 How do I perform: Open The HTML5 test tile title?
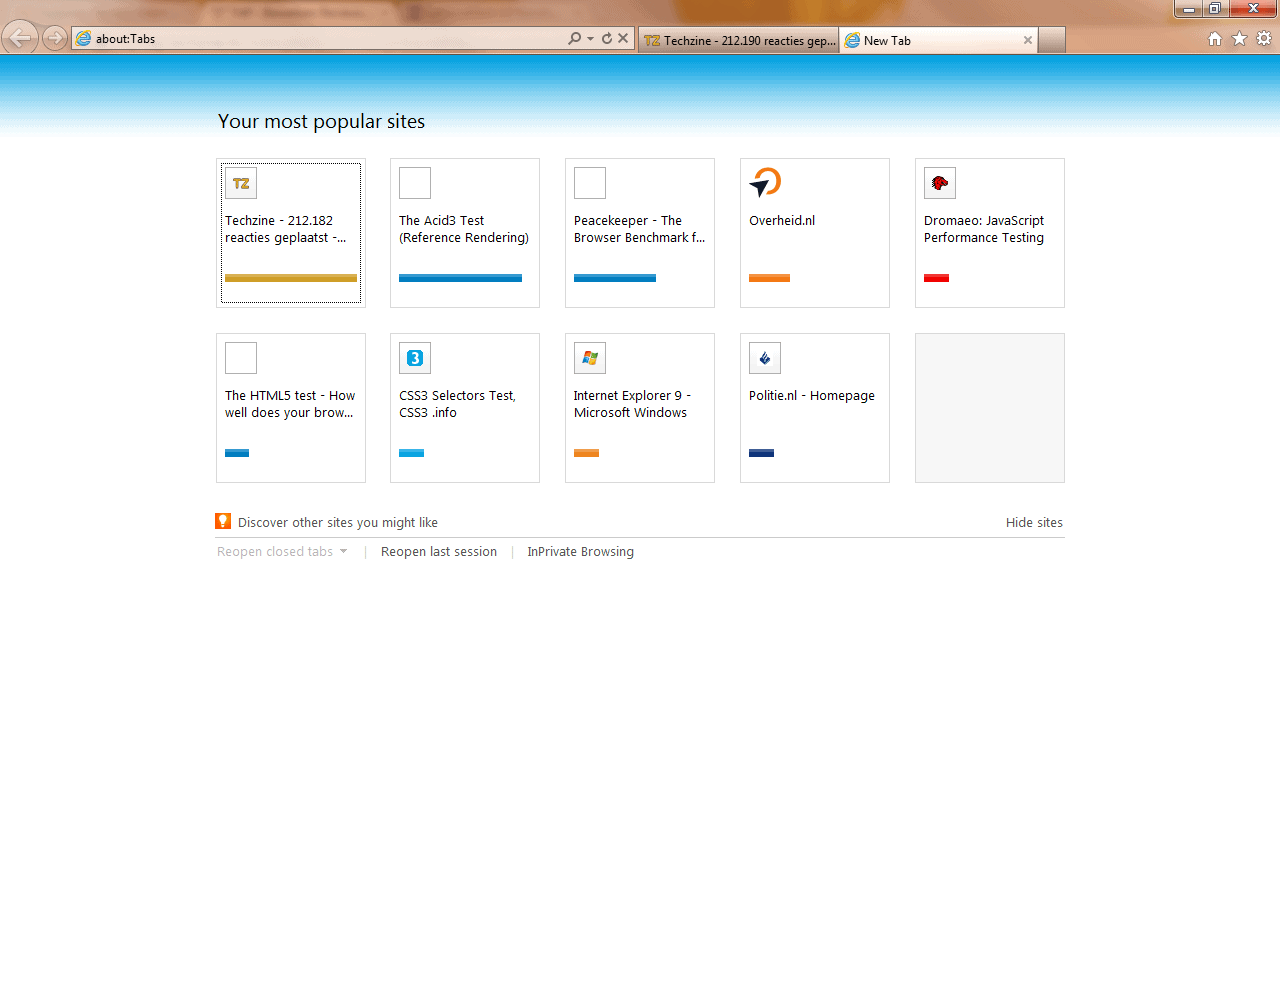coord(290,404)
